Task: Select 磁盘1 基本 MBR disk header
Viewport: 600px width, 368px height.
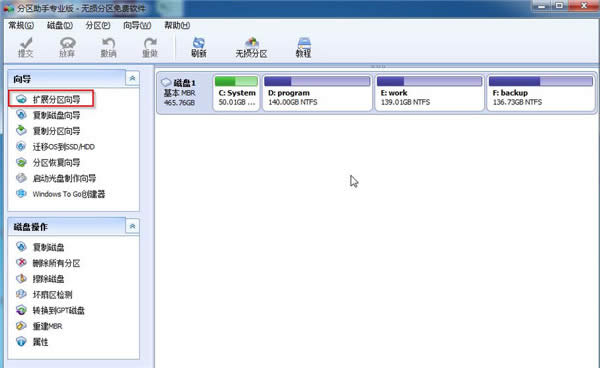Action: (x=184, y=92)
